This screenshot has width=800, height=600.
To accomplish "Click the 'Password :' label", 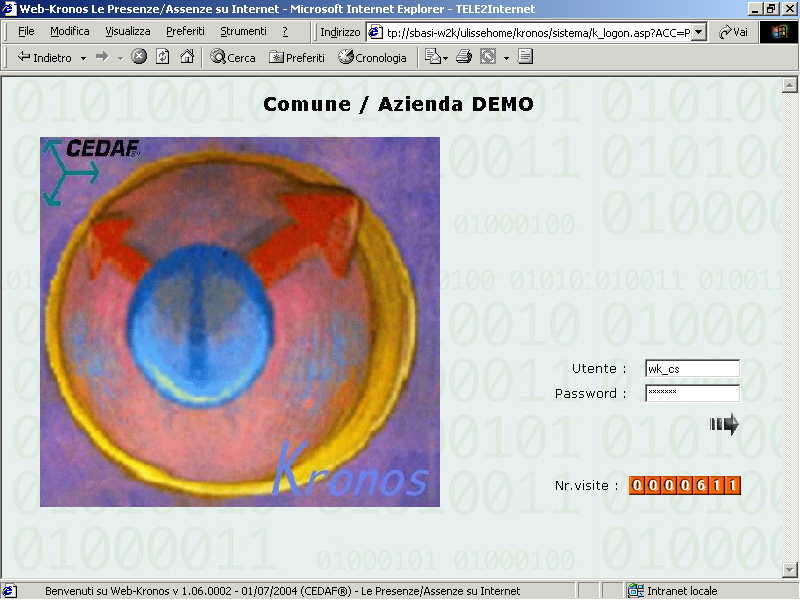I will pyautogui.click(x=591, y=393).
